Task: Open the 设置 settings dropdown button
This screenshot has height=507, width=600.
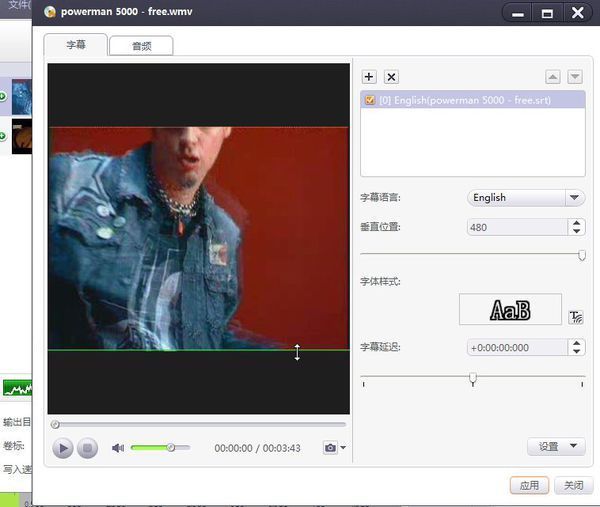Action: coord(556,447)
